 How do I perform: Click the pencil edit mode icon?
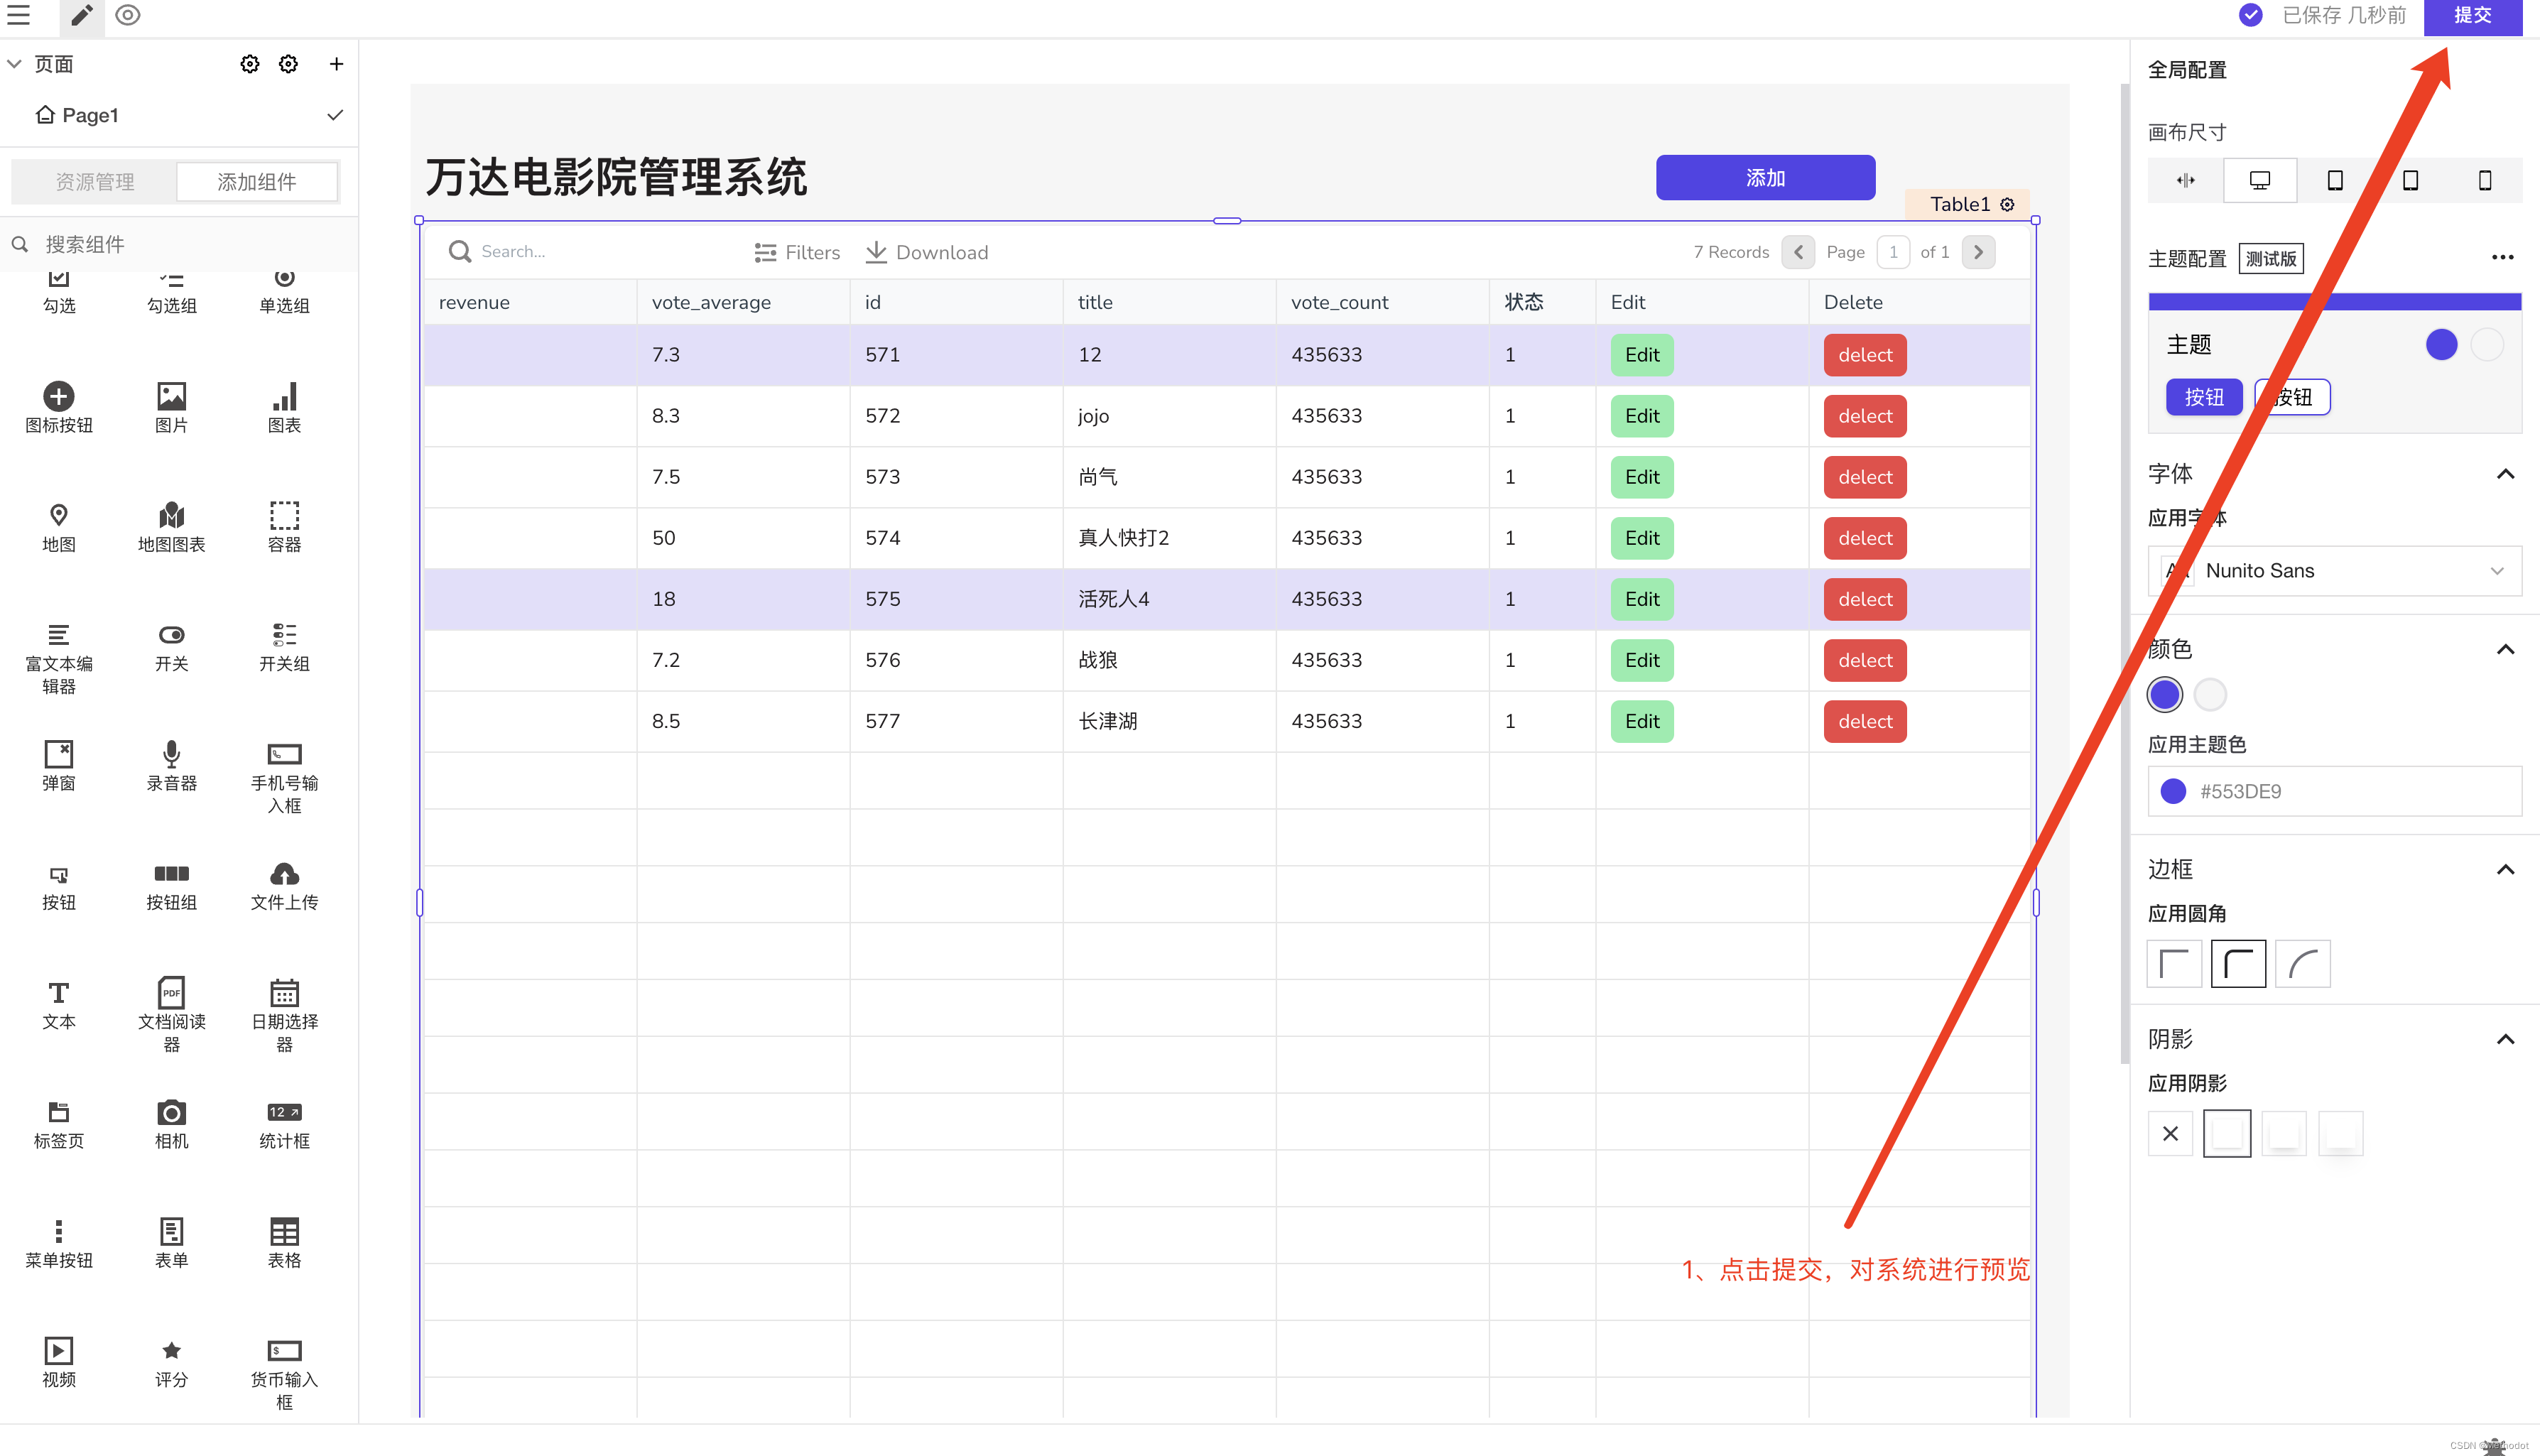[x=82, y=15]
